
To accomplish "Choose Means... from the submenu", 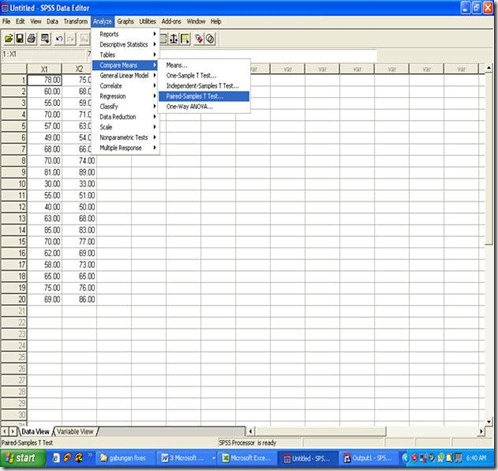I will coord(204,65).
